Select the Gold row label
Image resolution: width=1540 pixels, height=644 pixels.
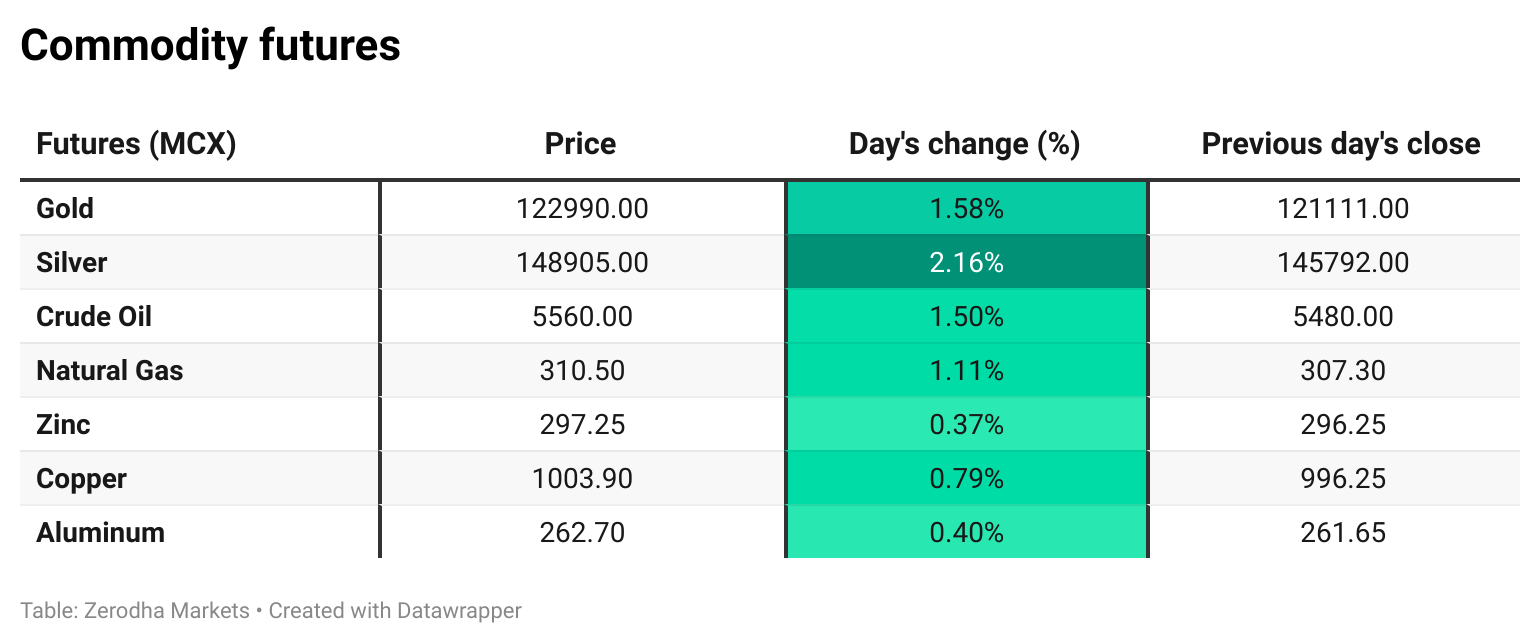coord(65,209)
